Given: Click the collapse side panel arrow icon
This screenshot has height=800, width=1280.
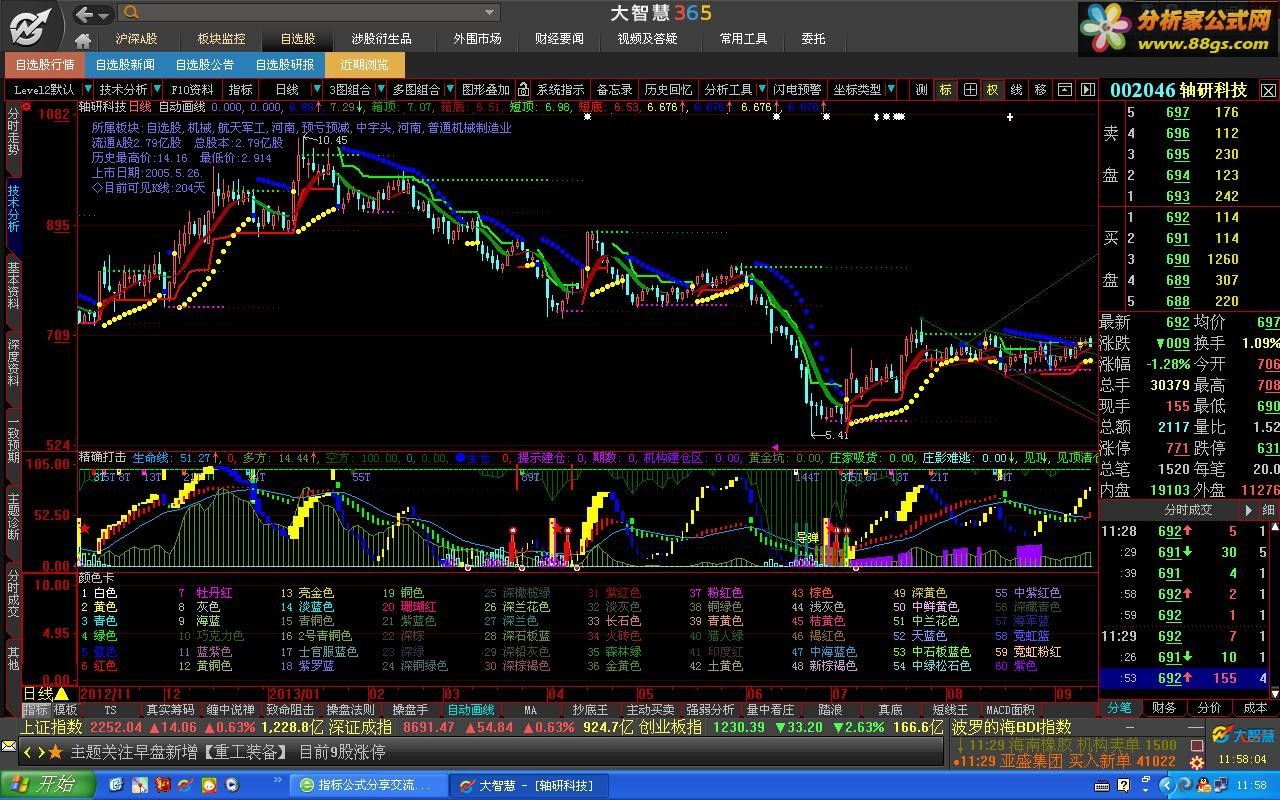Looking at the screenshot, I should (x=1086, y=89).
